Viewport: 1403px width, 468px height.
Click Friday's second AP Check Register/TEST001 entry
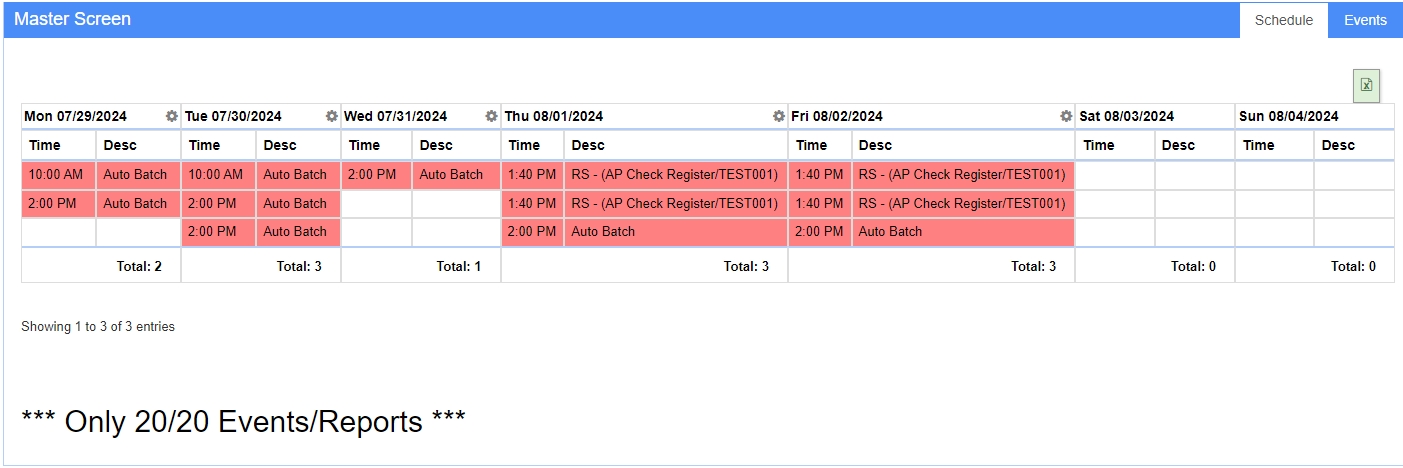932,204
